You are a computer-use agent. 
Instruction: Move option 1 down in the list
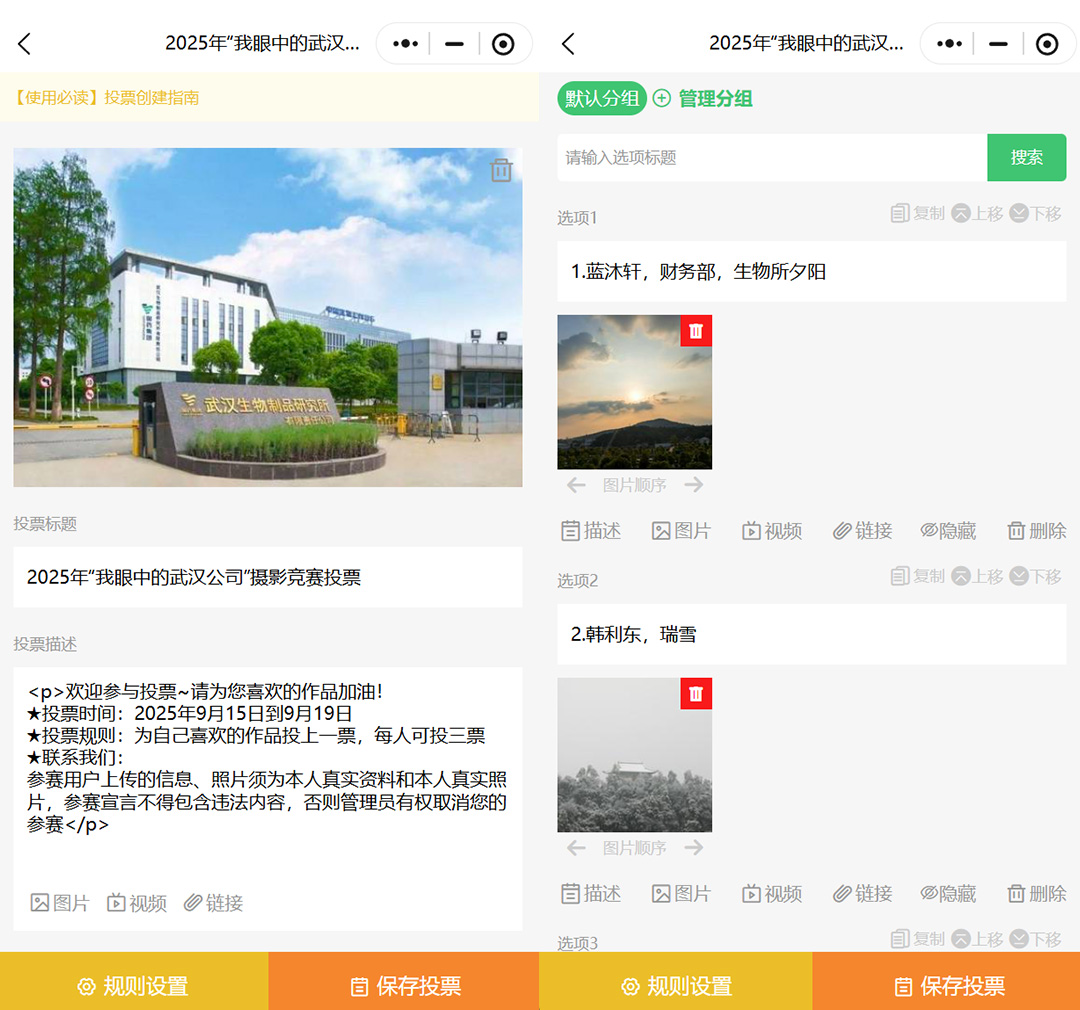click(x=1036, y=213)
